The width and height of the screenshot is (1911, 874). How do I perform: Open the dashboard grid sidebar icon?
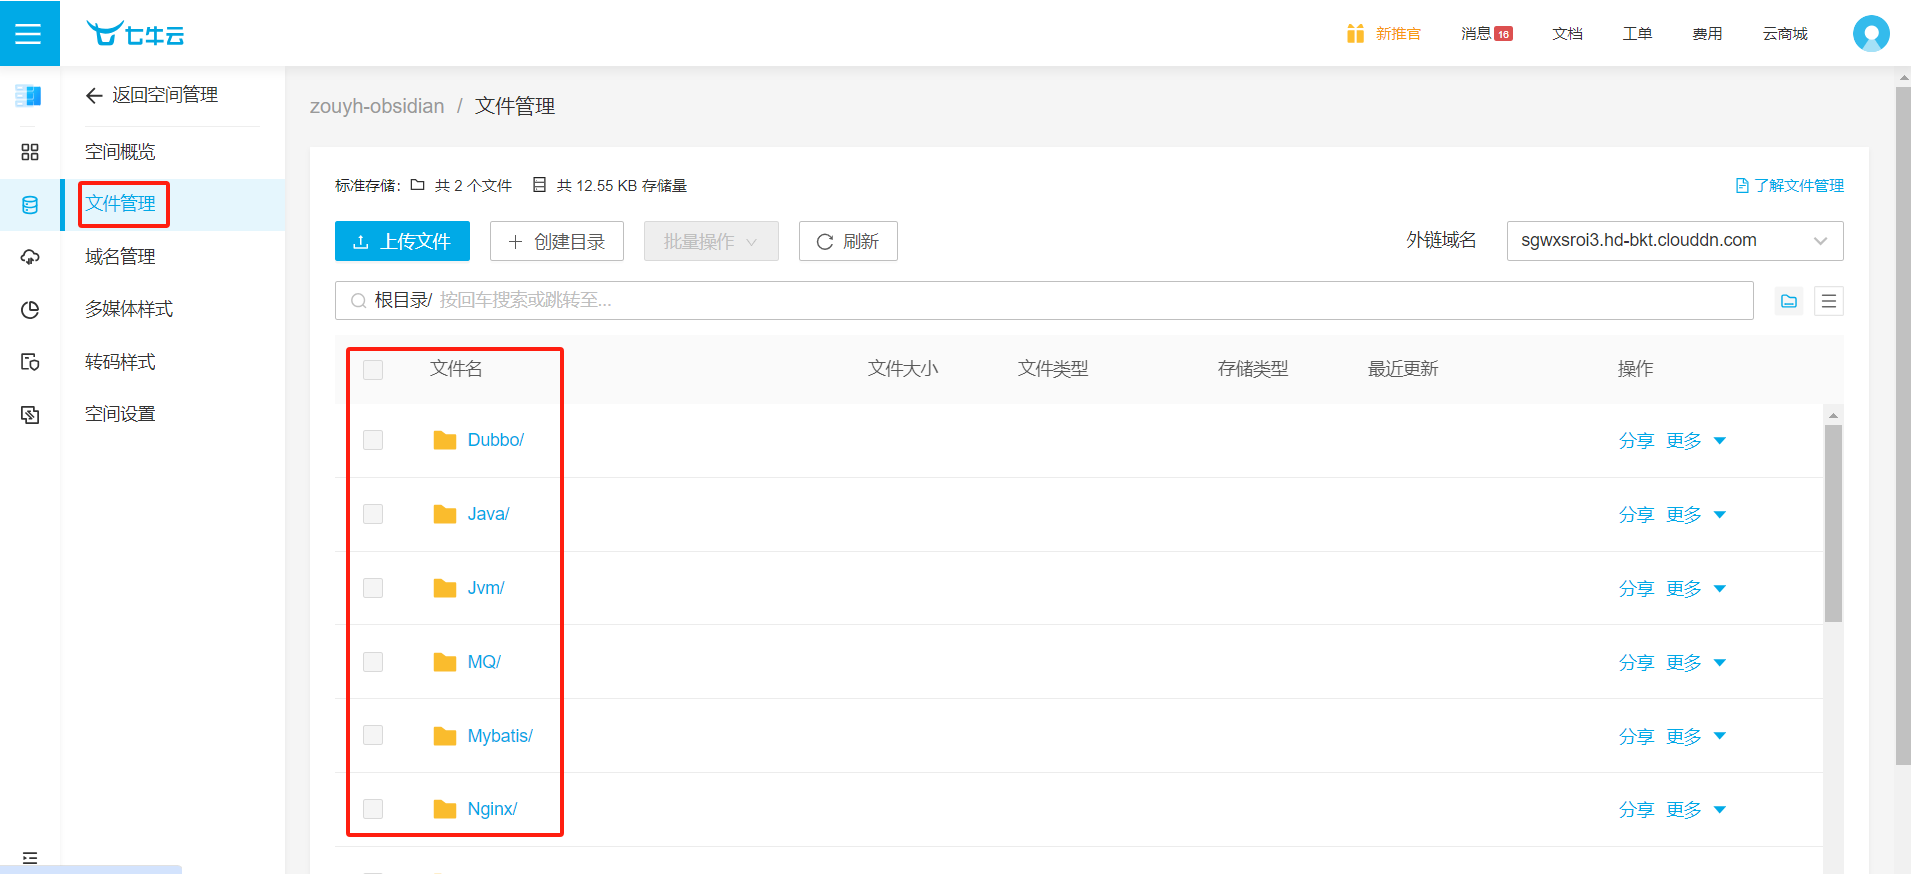pos(30,152)
